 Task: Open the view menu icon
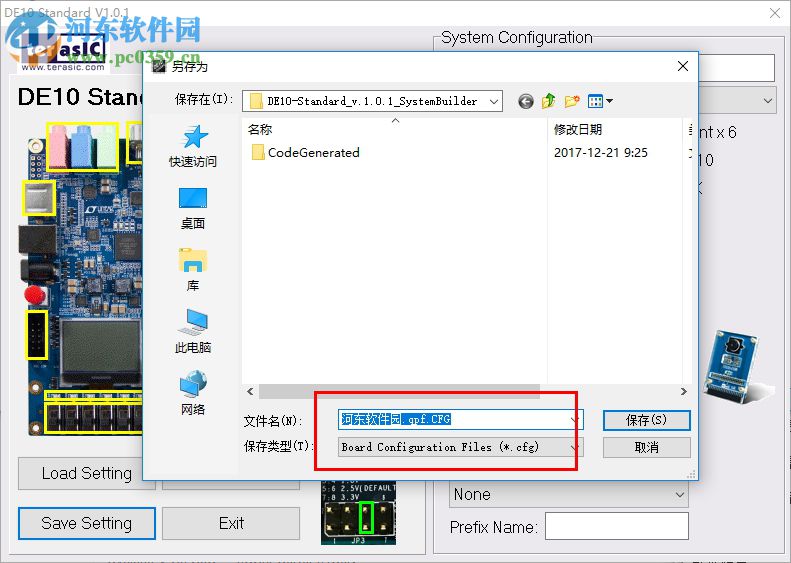click(600, 101)
